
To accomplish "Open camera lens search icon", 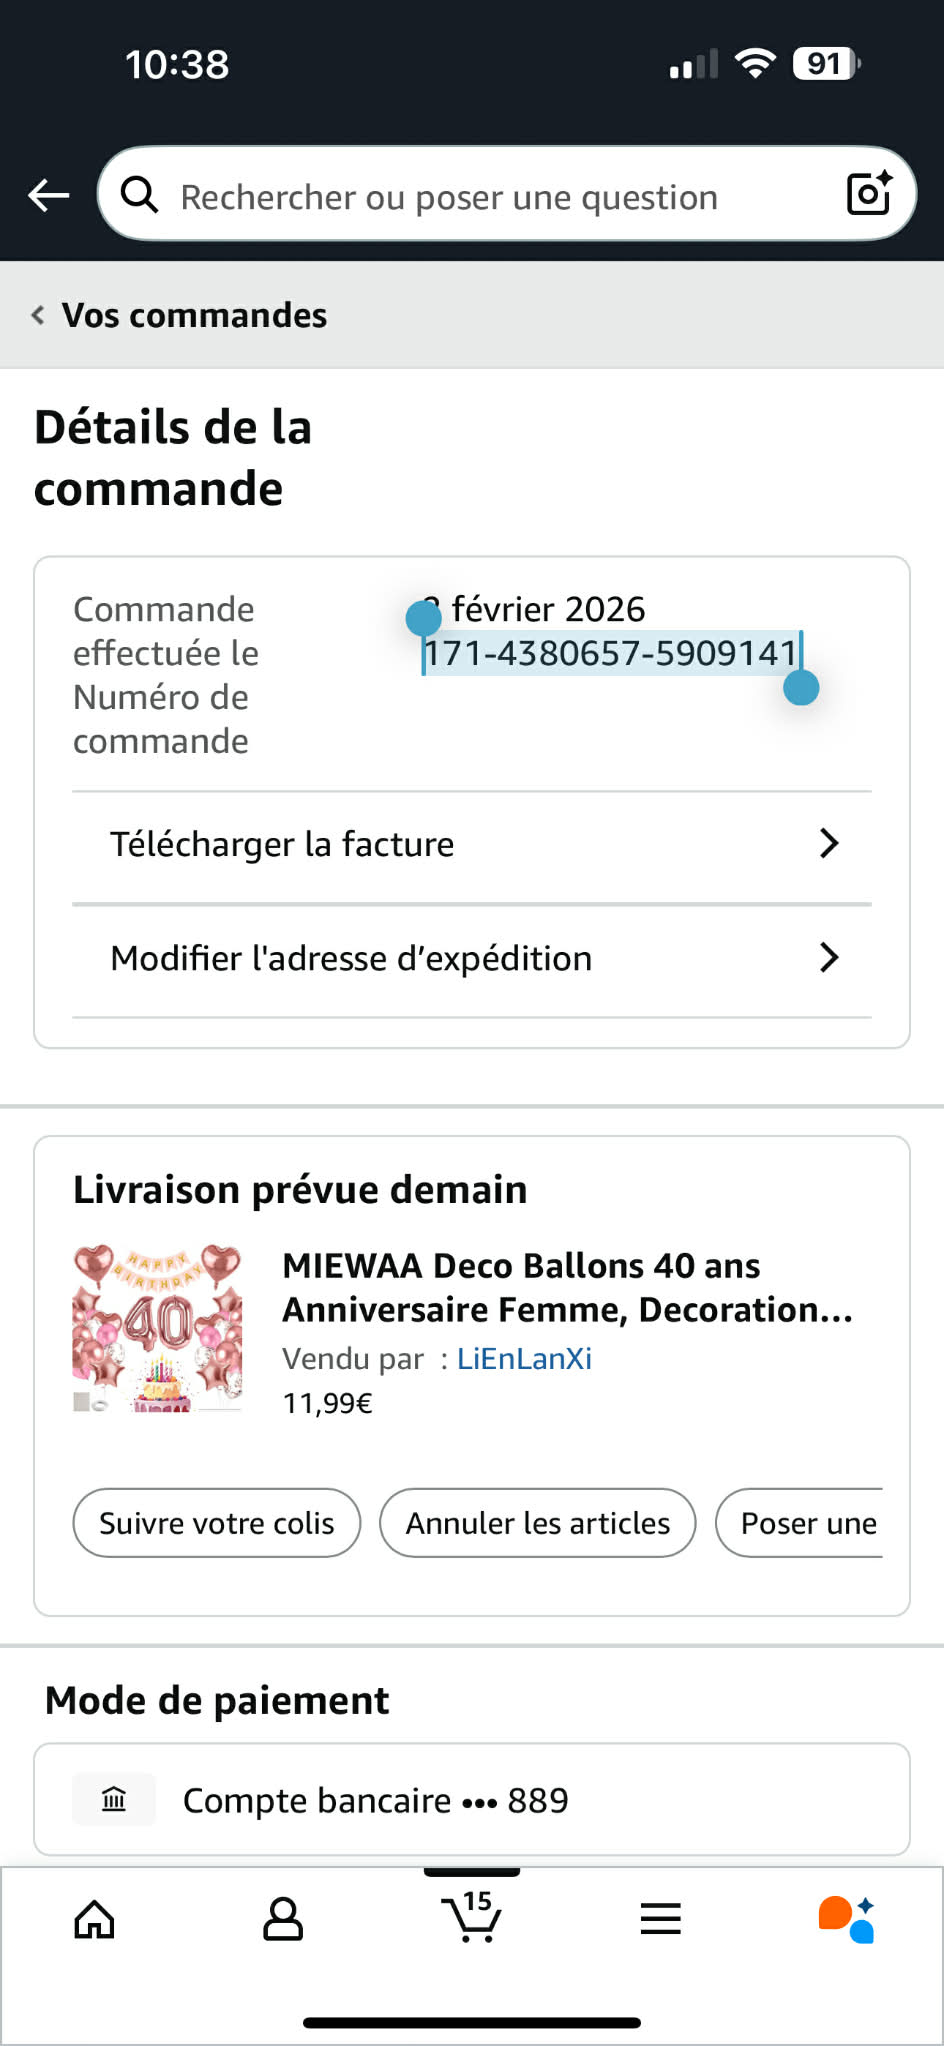I will (868, 193).
